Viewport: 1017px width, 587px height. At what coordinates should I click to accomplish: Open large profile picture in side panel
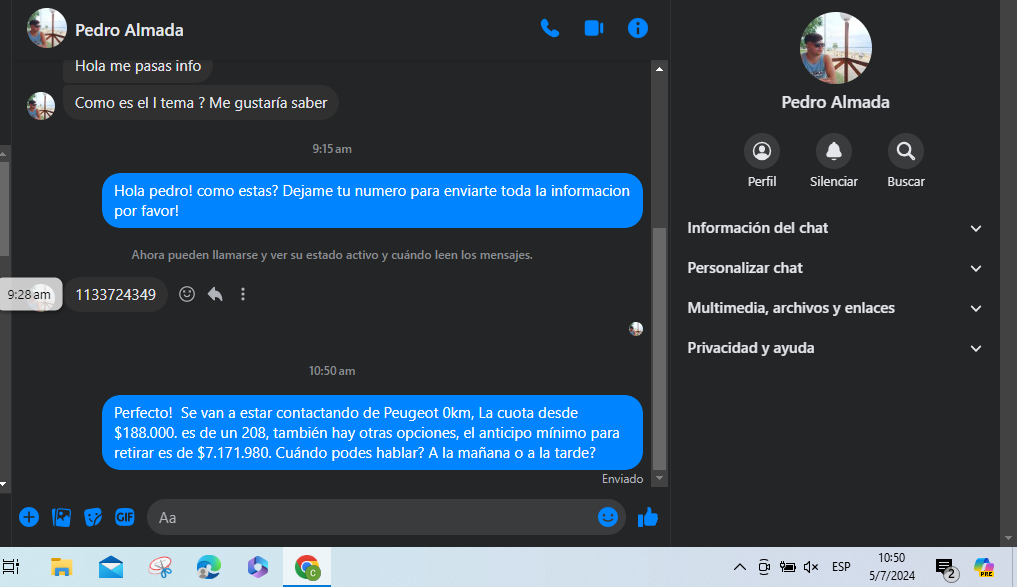[835, 48]
